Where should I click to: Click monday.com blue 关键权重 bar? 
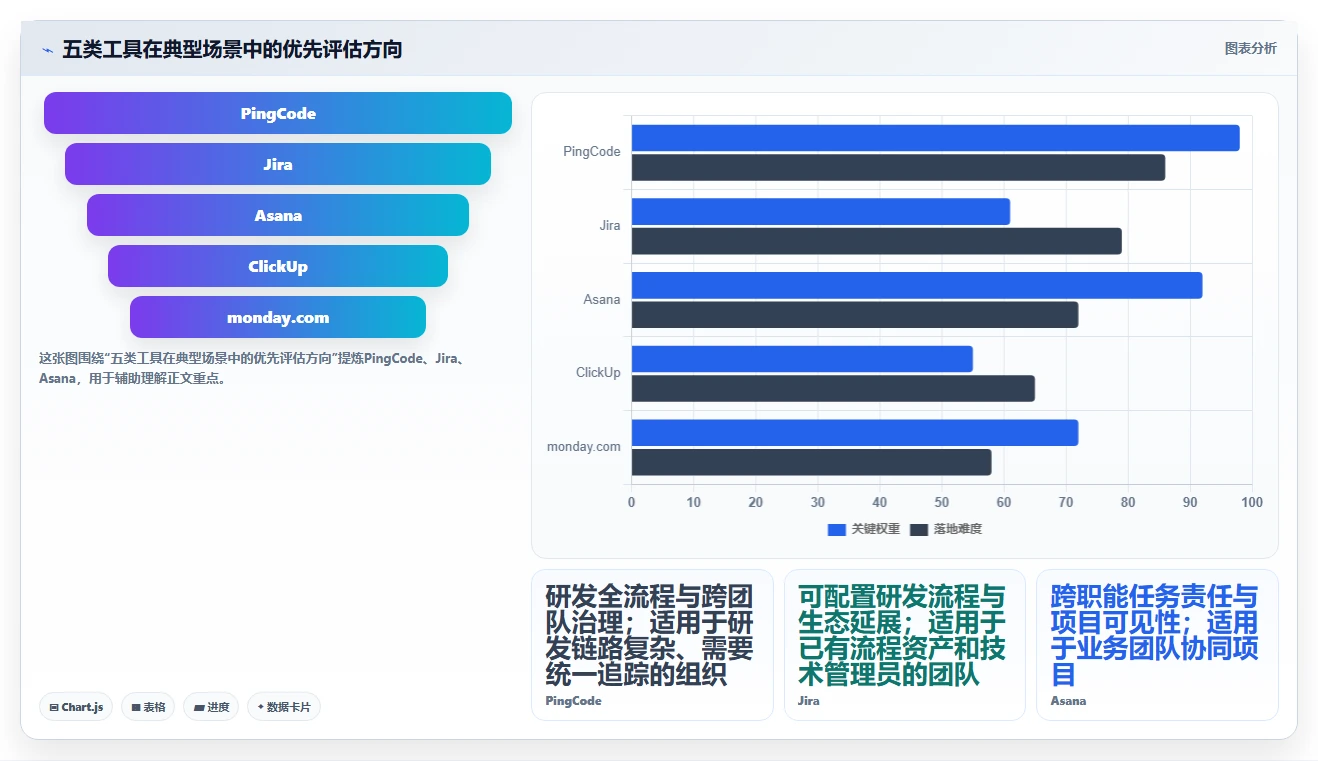pos(855,433)
